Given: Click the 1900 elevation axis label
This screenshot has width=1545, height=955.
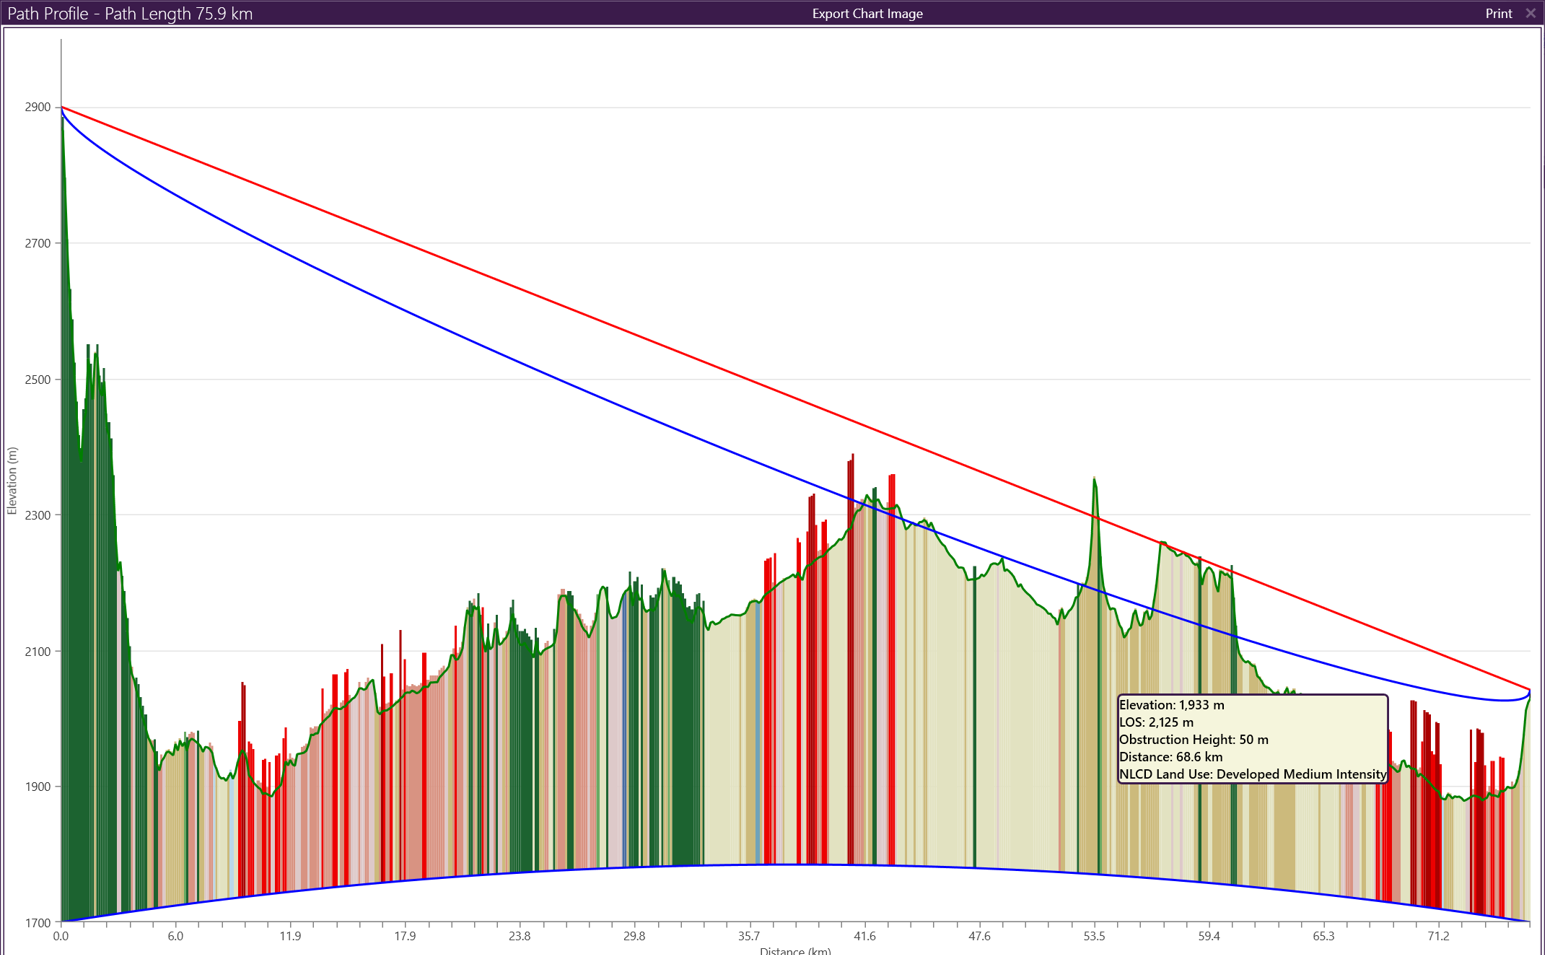Looking at the screenshot, I should coord(39,787).
